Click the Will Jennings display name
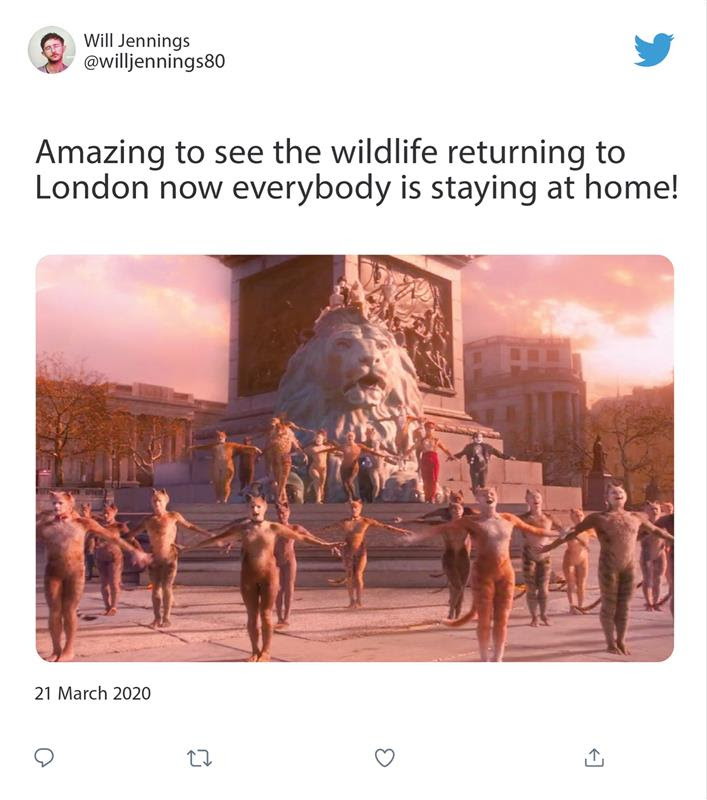The height and width of the screenshot is (800, 707). (136, 40)
